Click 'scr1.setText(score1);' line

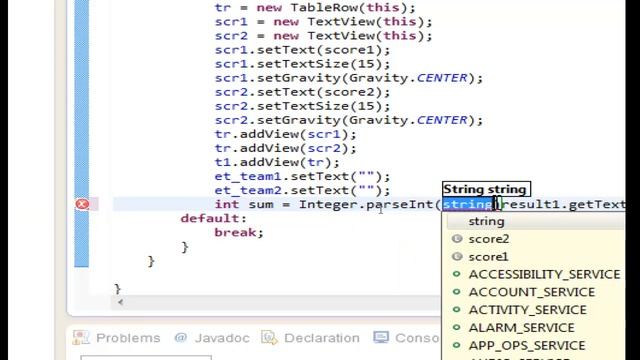(302, 50)
